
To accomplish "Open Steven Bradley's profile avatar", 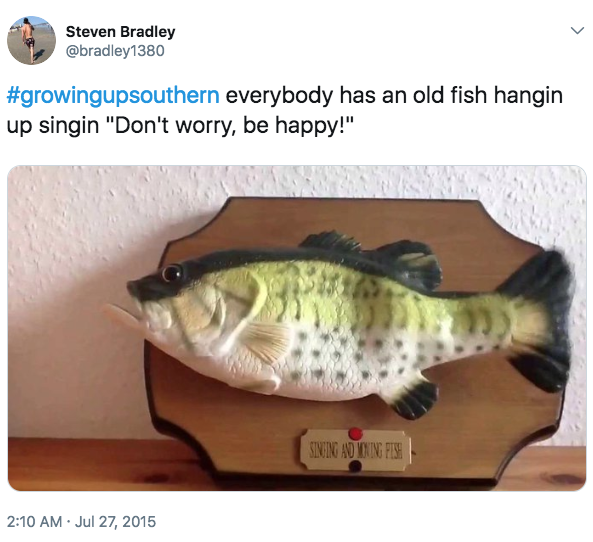I will (31, 40).
